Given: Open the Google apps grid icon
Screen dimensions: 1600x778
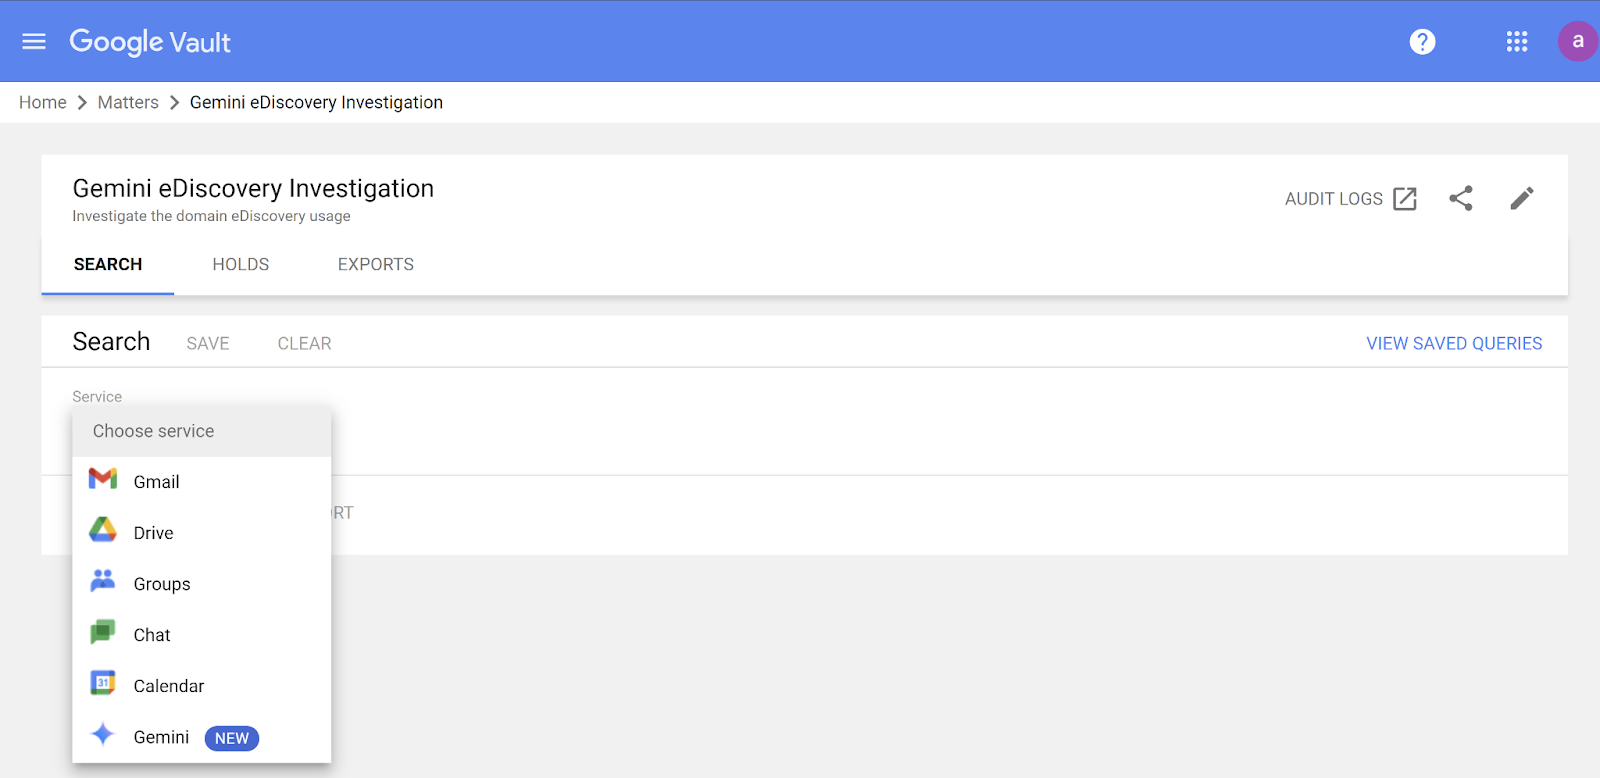Looking at the screenshot, I should pyautogui.click(x=1517, y=41).
